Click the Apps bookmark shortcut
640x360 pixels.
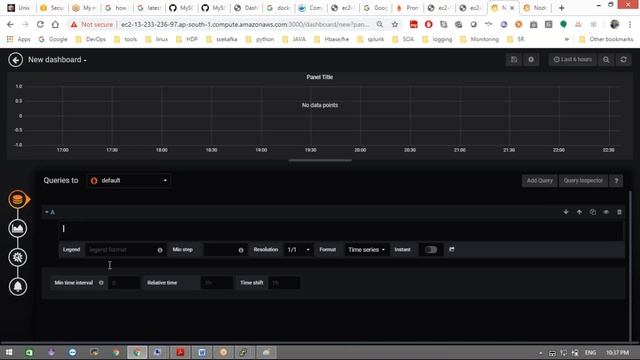(19, 39)
